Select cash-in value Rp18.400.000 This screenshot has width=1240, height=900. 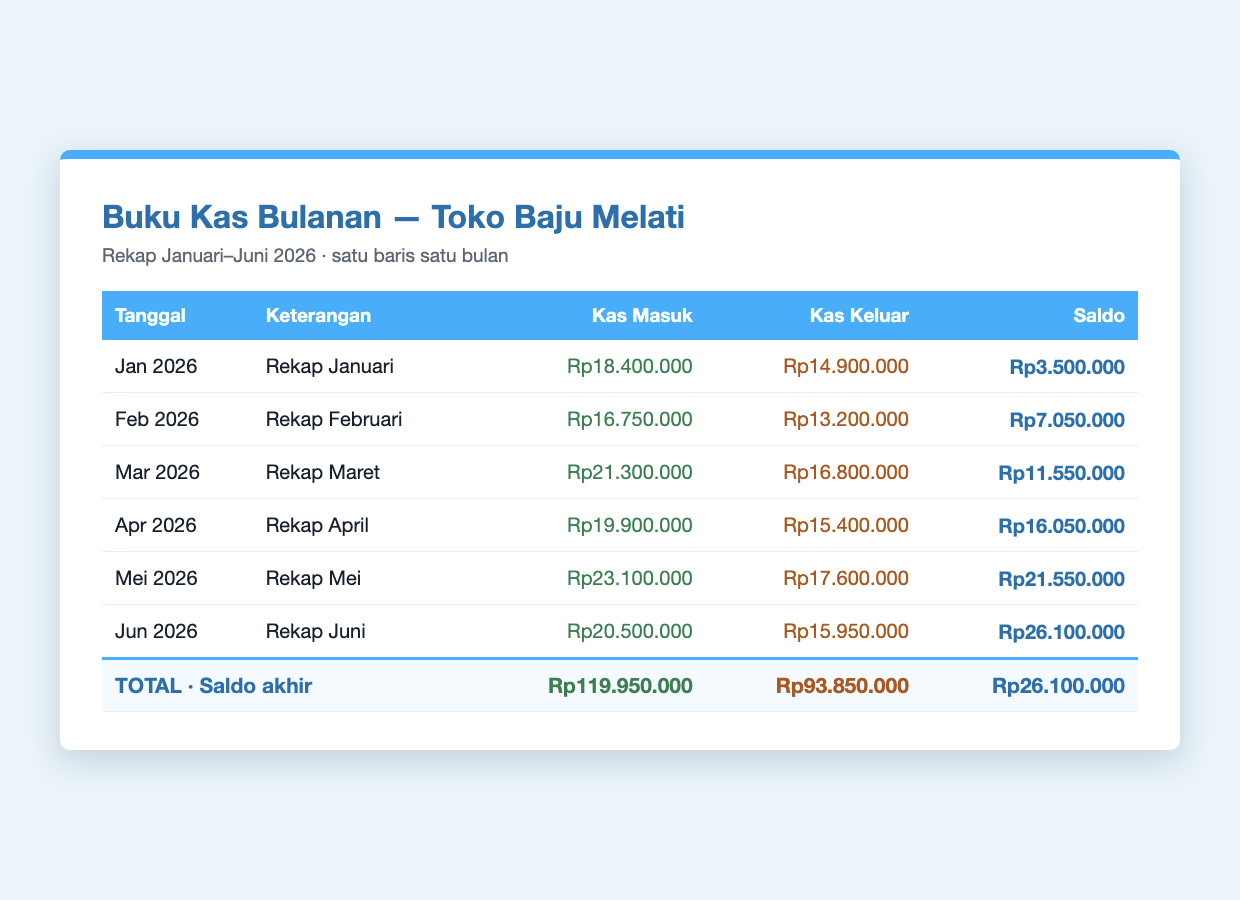point(629,367)
